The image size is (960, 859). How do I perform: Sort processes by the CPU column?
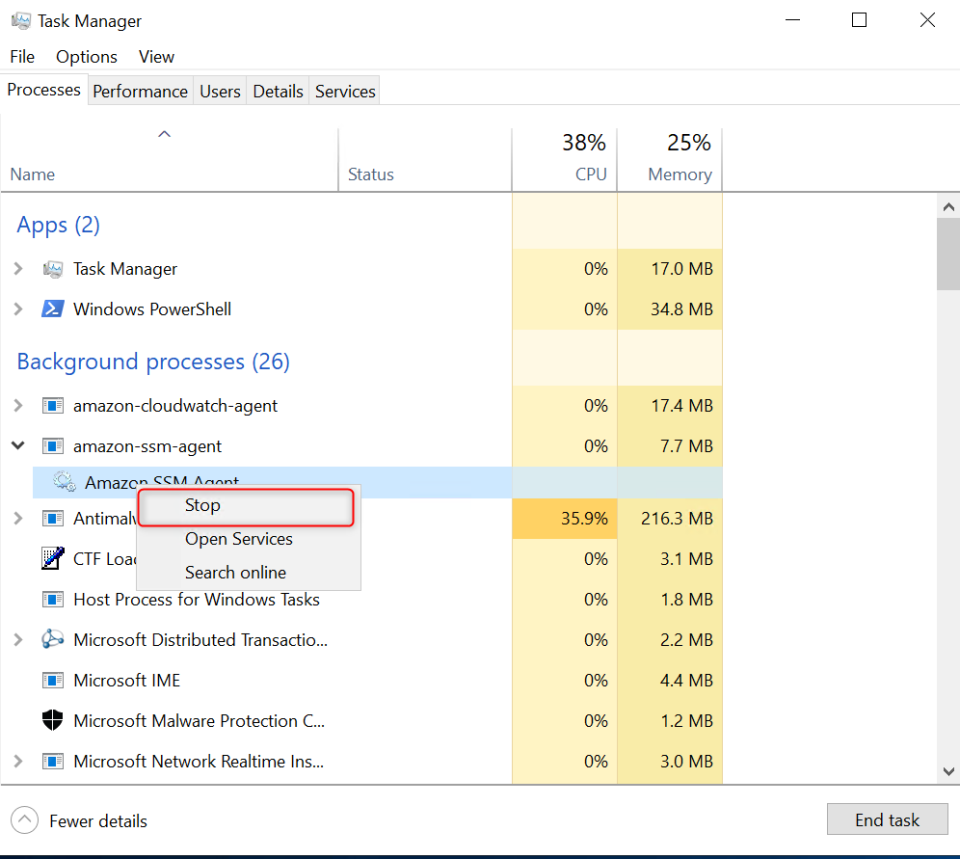(590, 174)
